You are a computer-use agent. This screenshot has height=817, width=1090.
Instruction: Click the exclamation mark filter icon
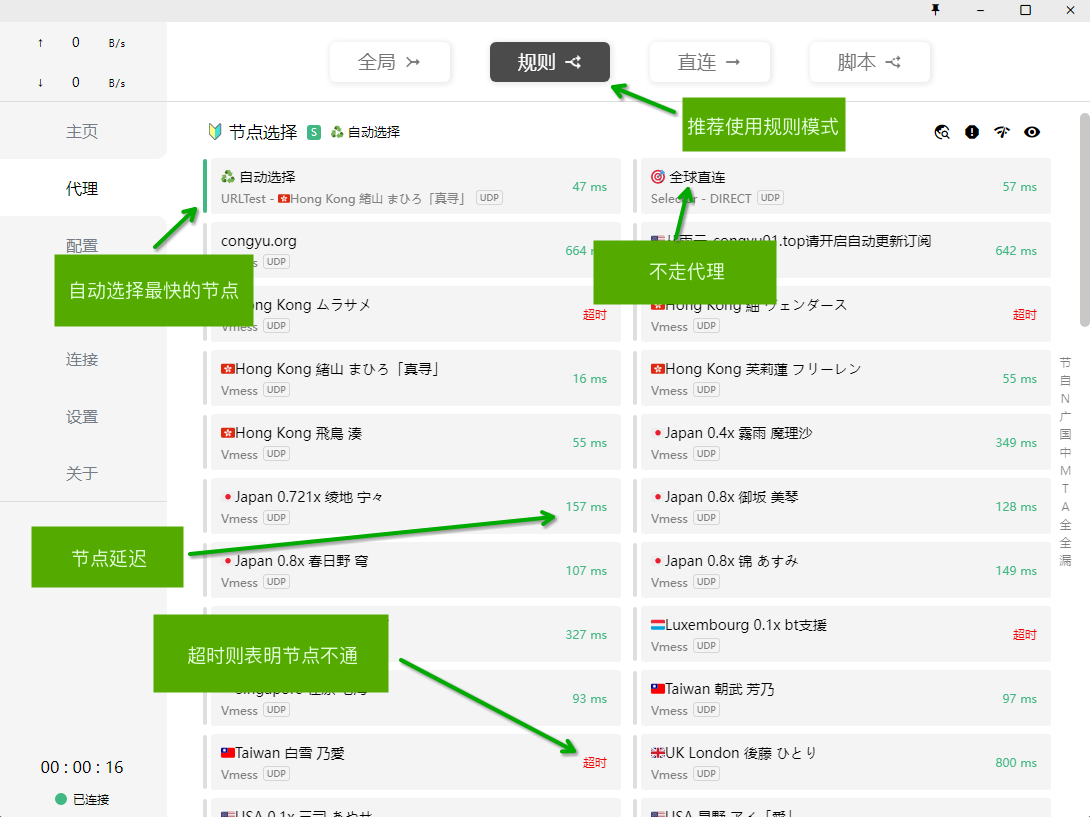tap(972, 132)
